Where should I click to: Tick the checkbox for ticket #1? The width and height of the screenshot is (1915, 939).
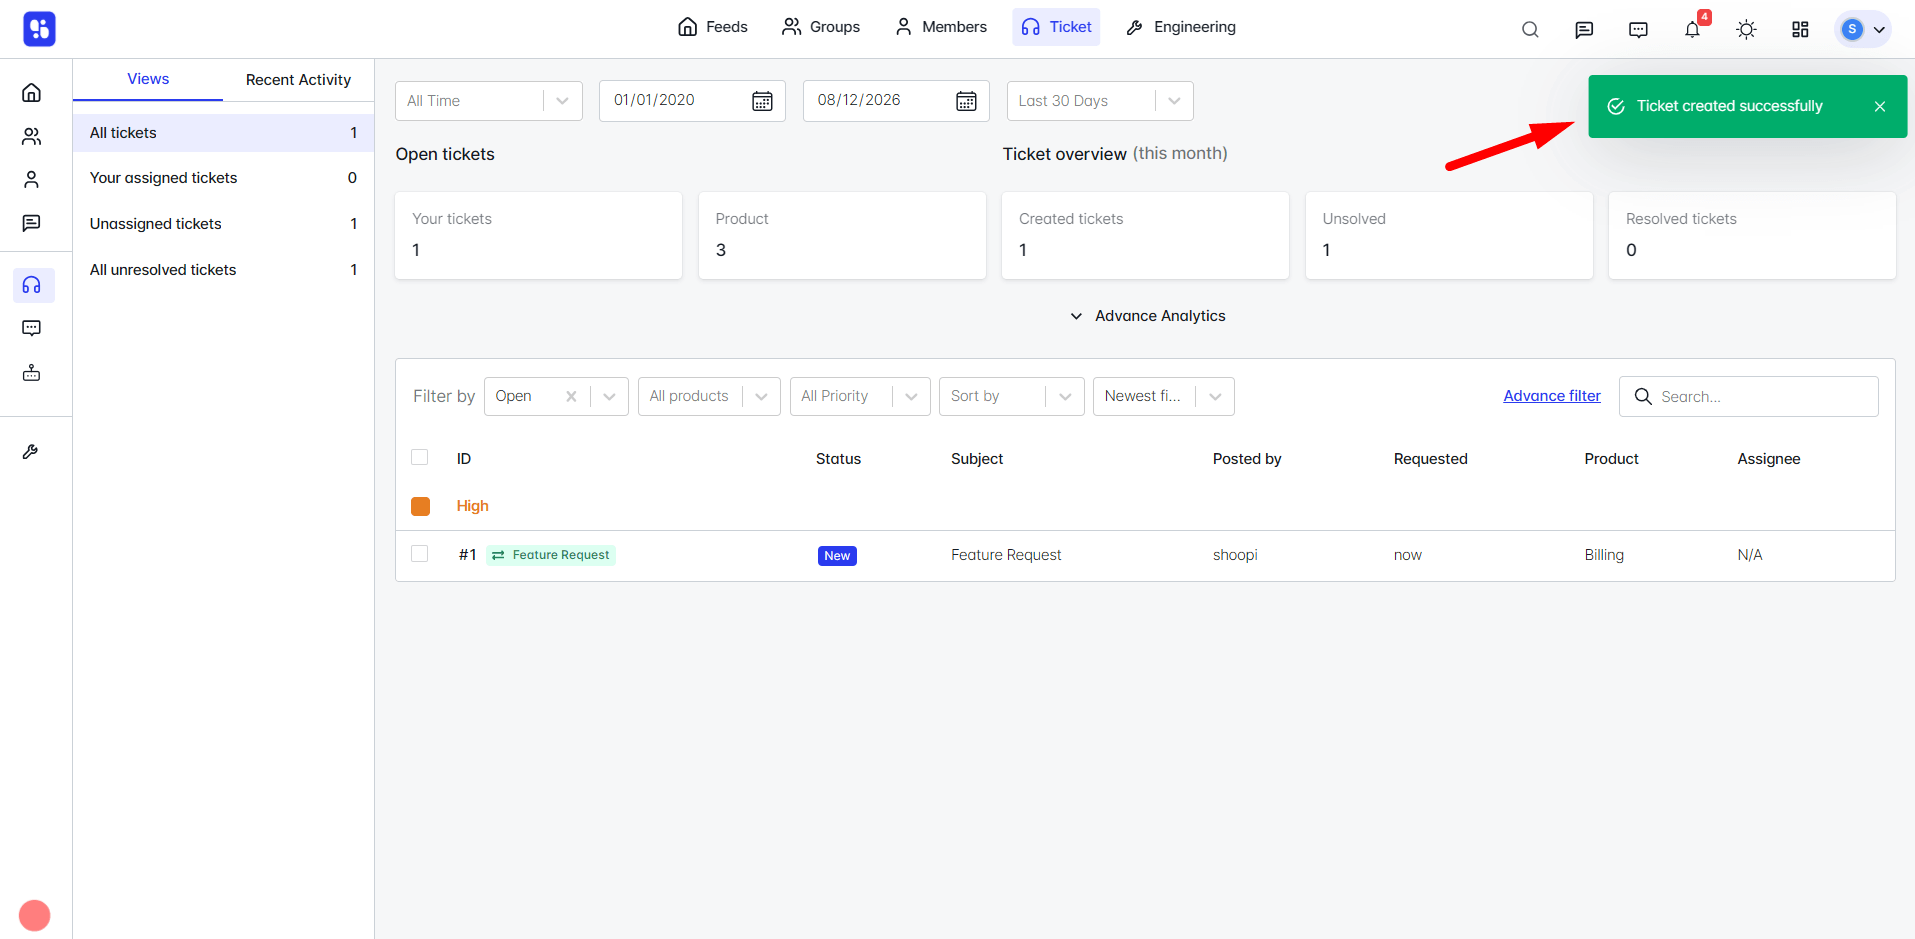coord(420,554)
